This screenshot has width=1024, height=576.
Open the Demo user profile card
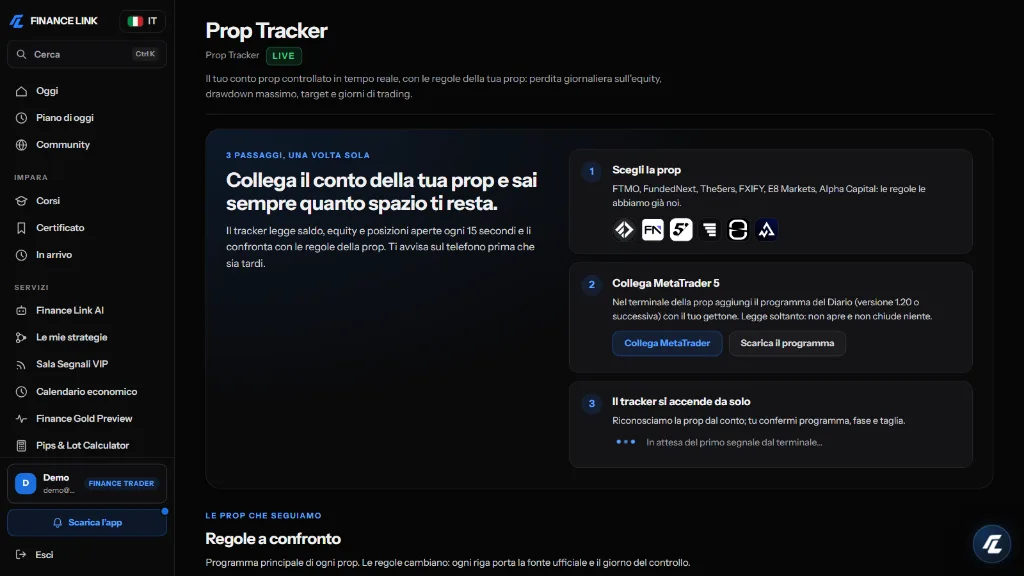pos(87,483)
